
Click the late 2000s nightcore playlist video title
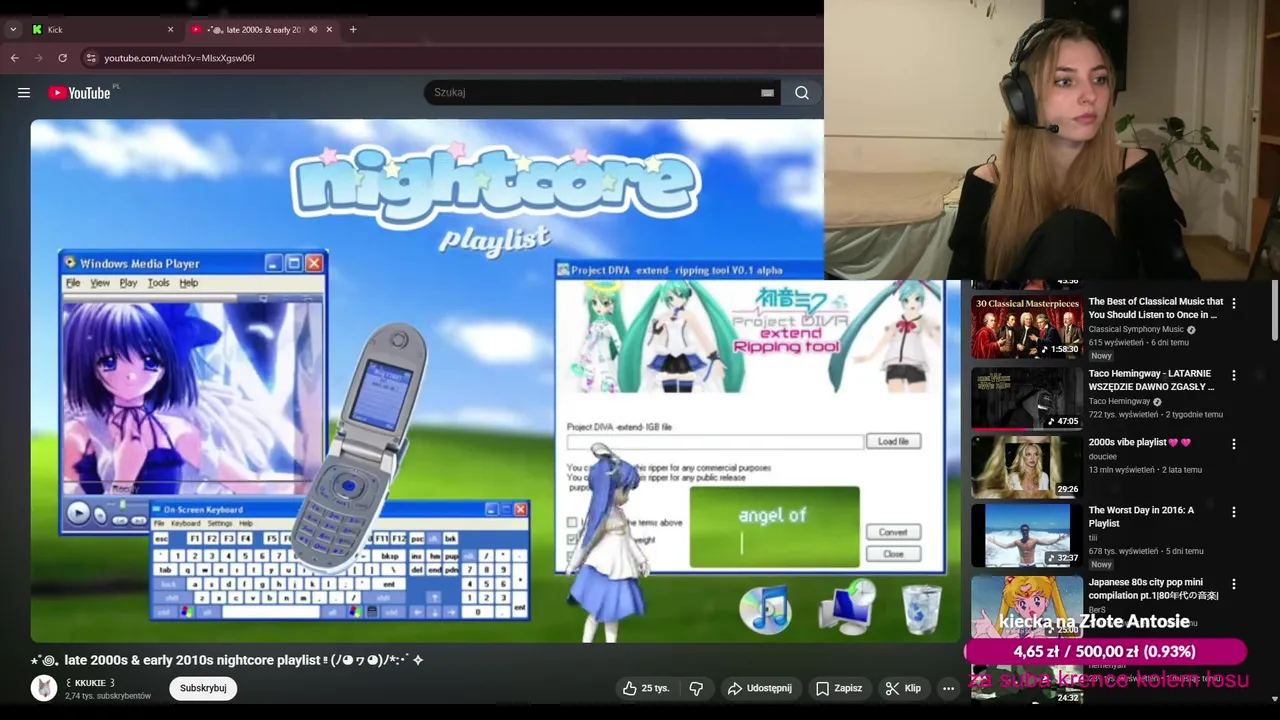tap(227, 660)
